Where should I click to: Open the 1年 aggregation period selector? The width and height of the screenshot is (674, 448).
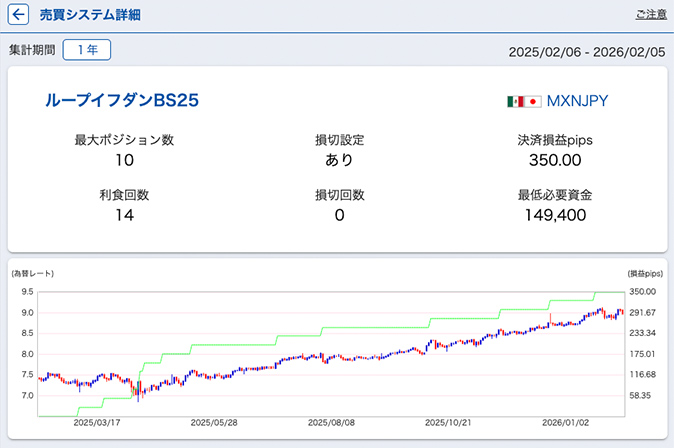point(87,50)
